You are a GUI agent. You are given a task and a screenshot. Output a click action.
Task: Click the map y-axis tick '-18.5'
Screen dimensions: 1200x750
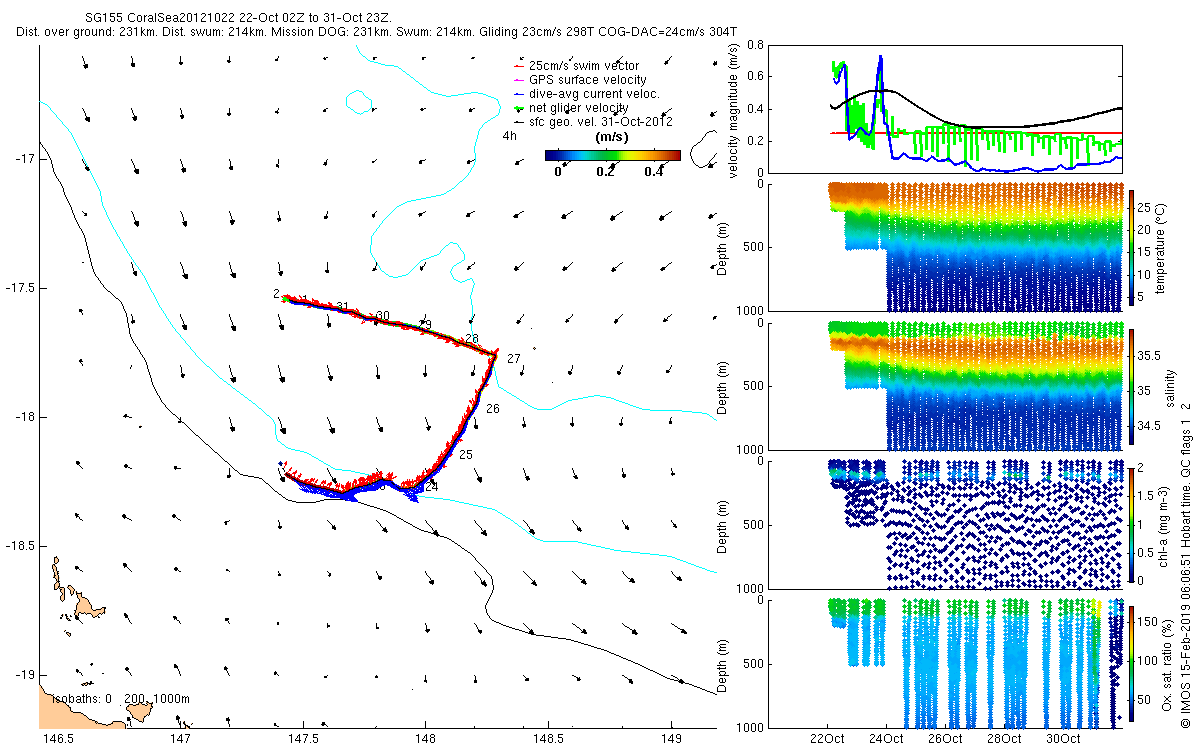coord(18,546)
